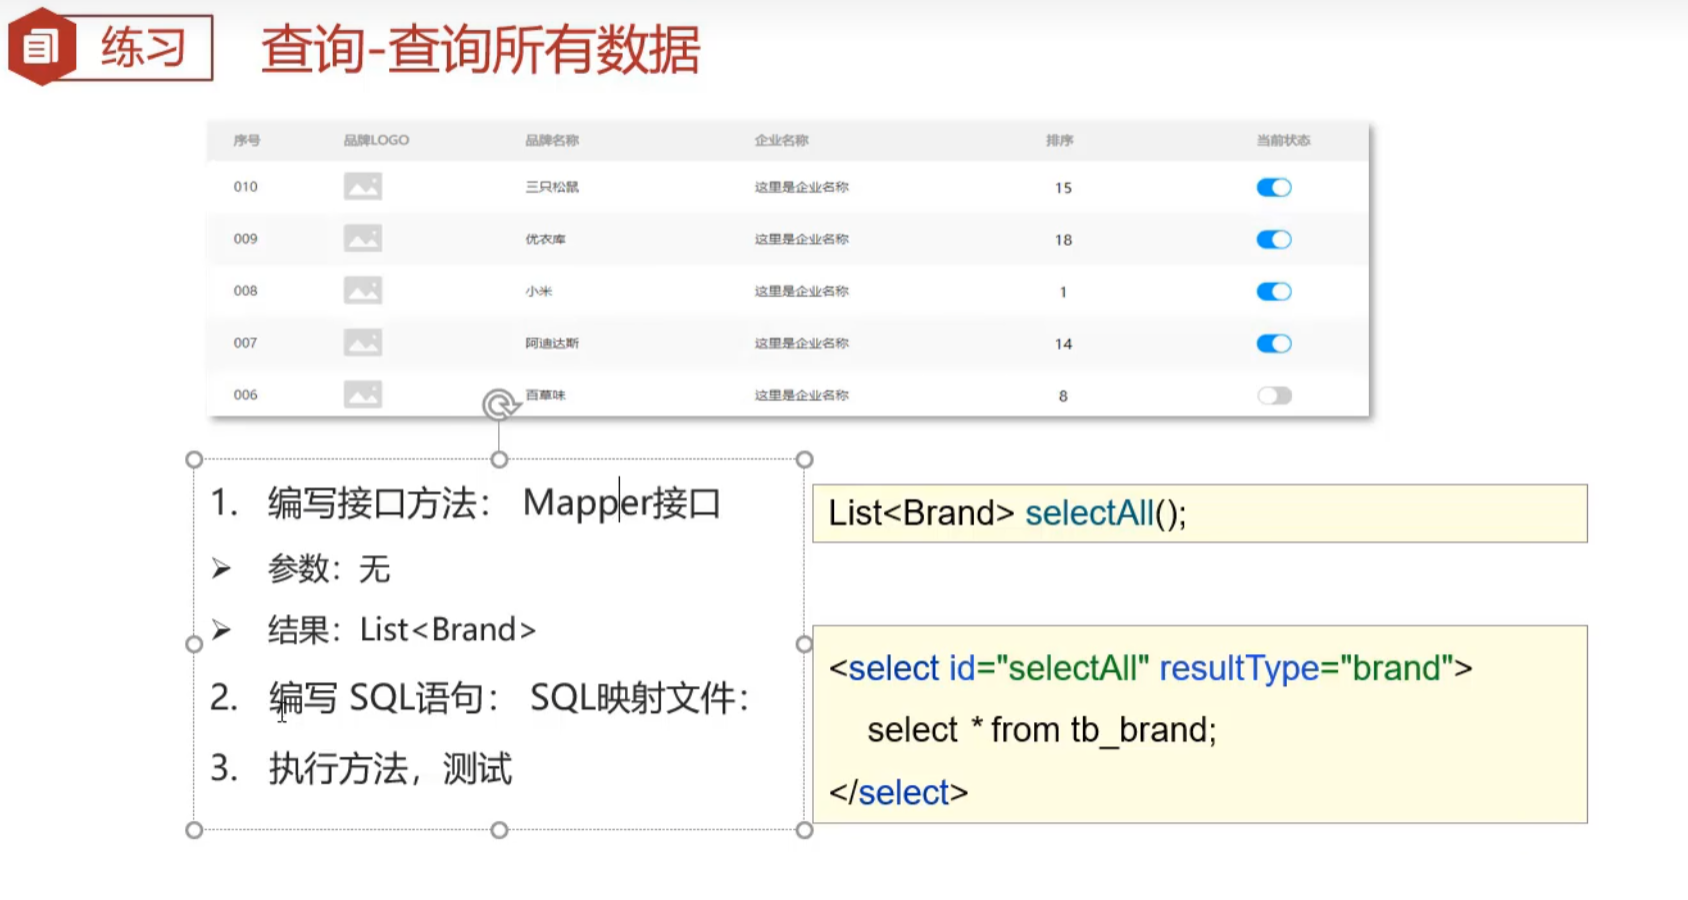Screen dimensions: 1688x900
Task: Click the left-middle handle of the text box
Action: [194, 644]
